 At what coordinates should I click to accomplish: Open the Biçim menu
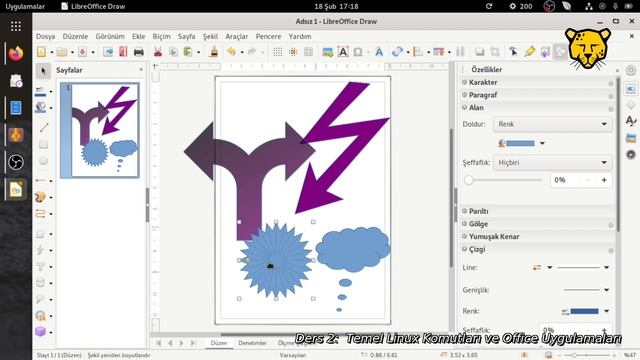point(161,36)
